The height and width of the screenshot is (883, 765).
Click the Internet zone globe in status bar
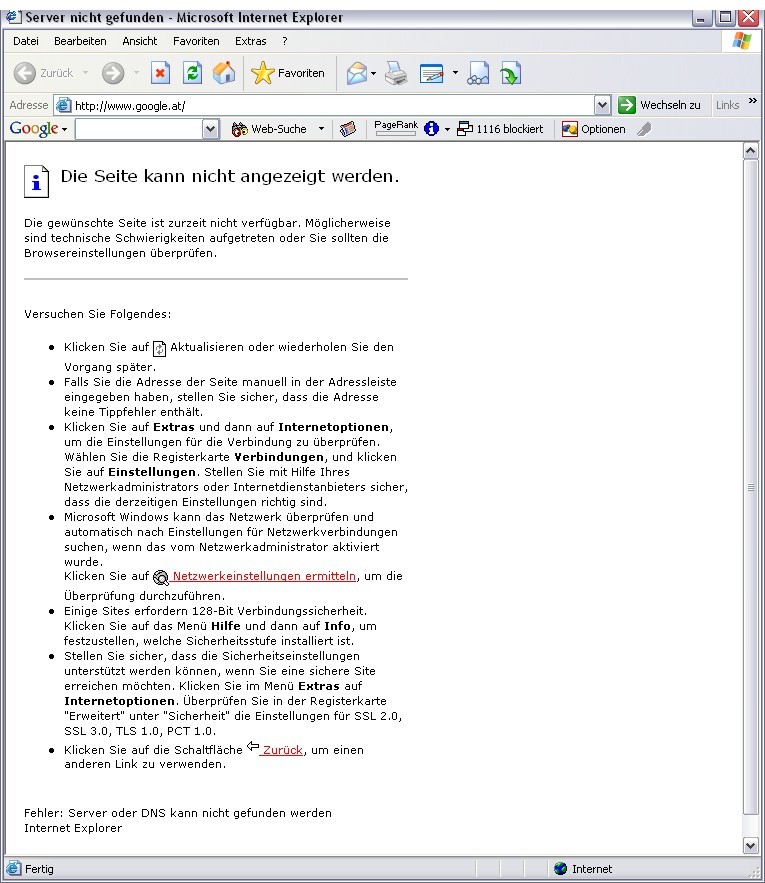coord(561,868)
